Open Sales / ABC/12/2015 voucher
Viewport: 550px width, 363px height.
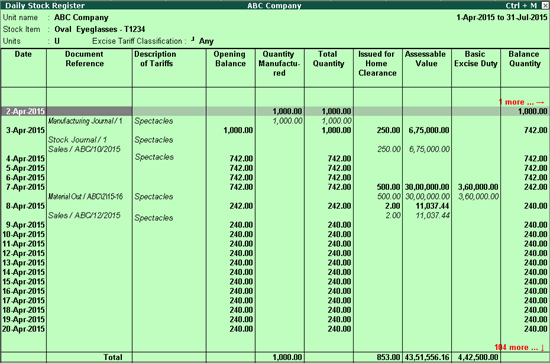tap(84, 215)
